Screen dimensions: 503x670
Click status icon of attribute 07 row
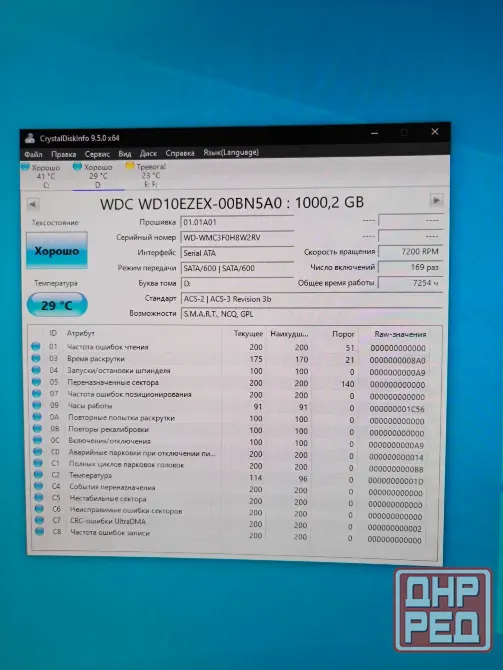pyautogui.click(x=37, y=393)
